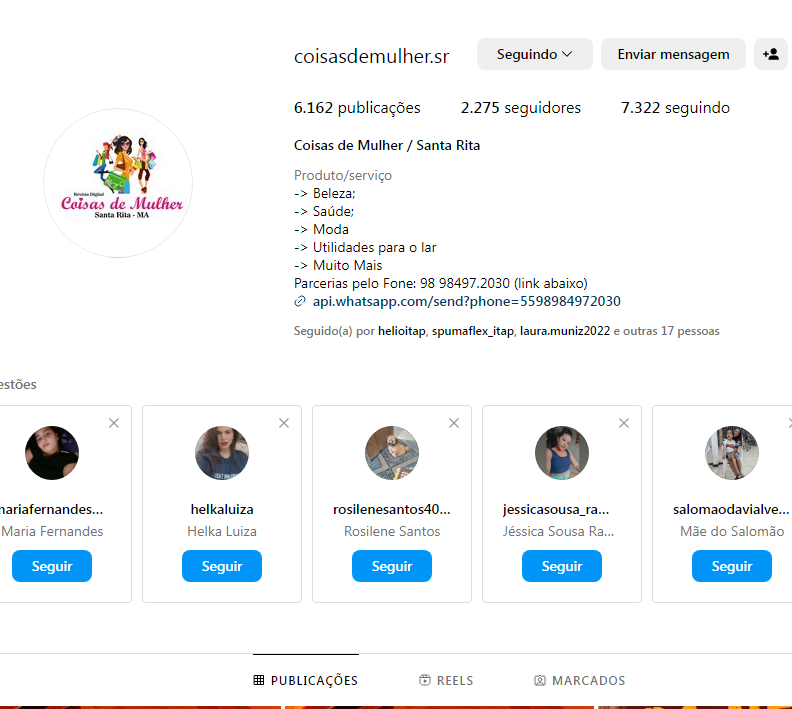This screenshot has height=709, width=792.
Task: Follow Mãe do Salomão with Seguir
Action: point(731,566)
